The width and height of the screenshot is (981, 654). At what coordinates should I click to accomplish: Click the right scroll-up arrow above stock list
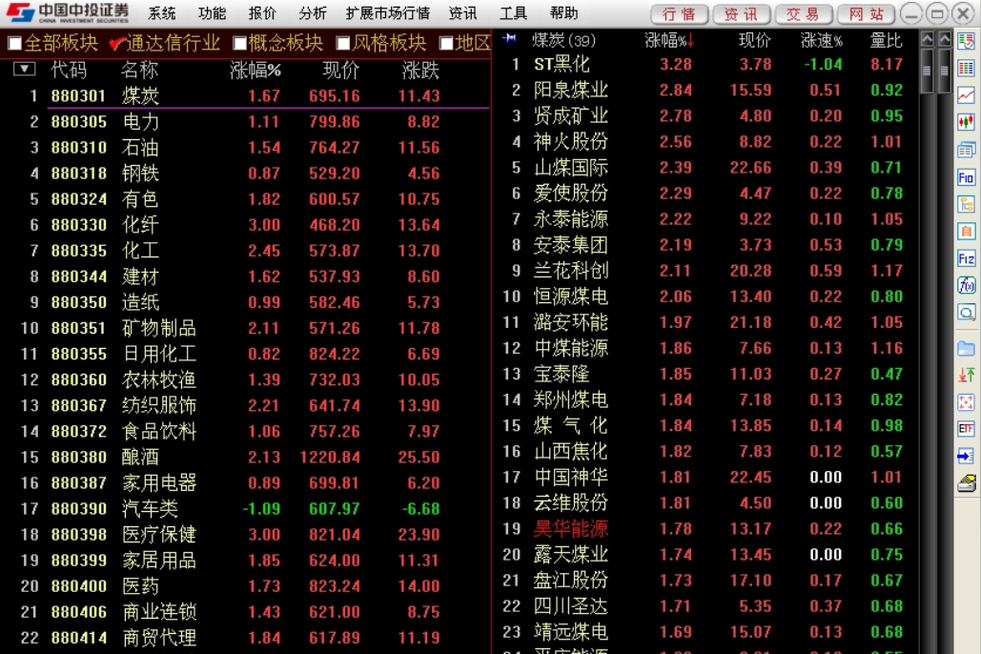(x=944, y=39)
